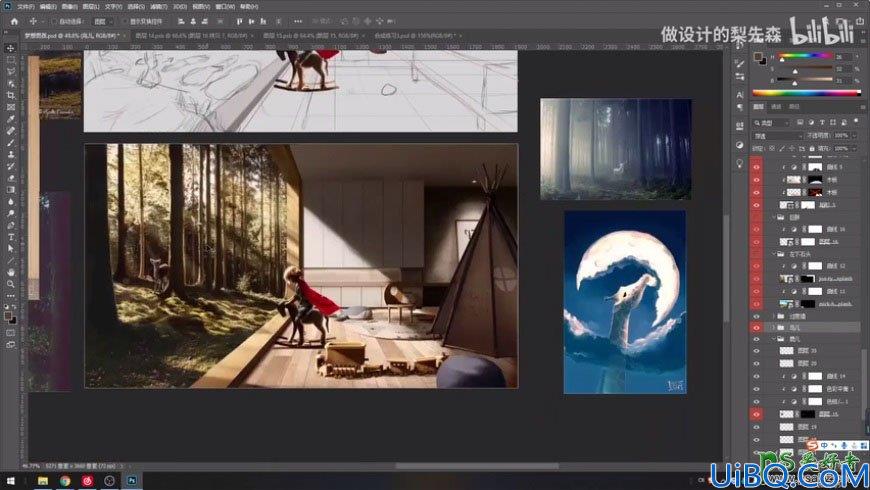This screenshot has height=490, width=870.
Task: Hide the 曲线 14 adjustment layer
Action: point(756,376)
